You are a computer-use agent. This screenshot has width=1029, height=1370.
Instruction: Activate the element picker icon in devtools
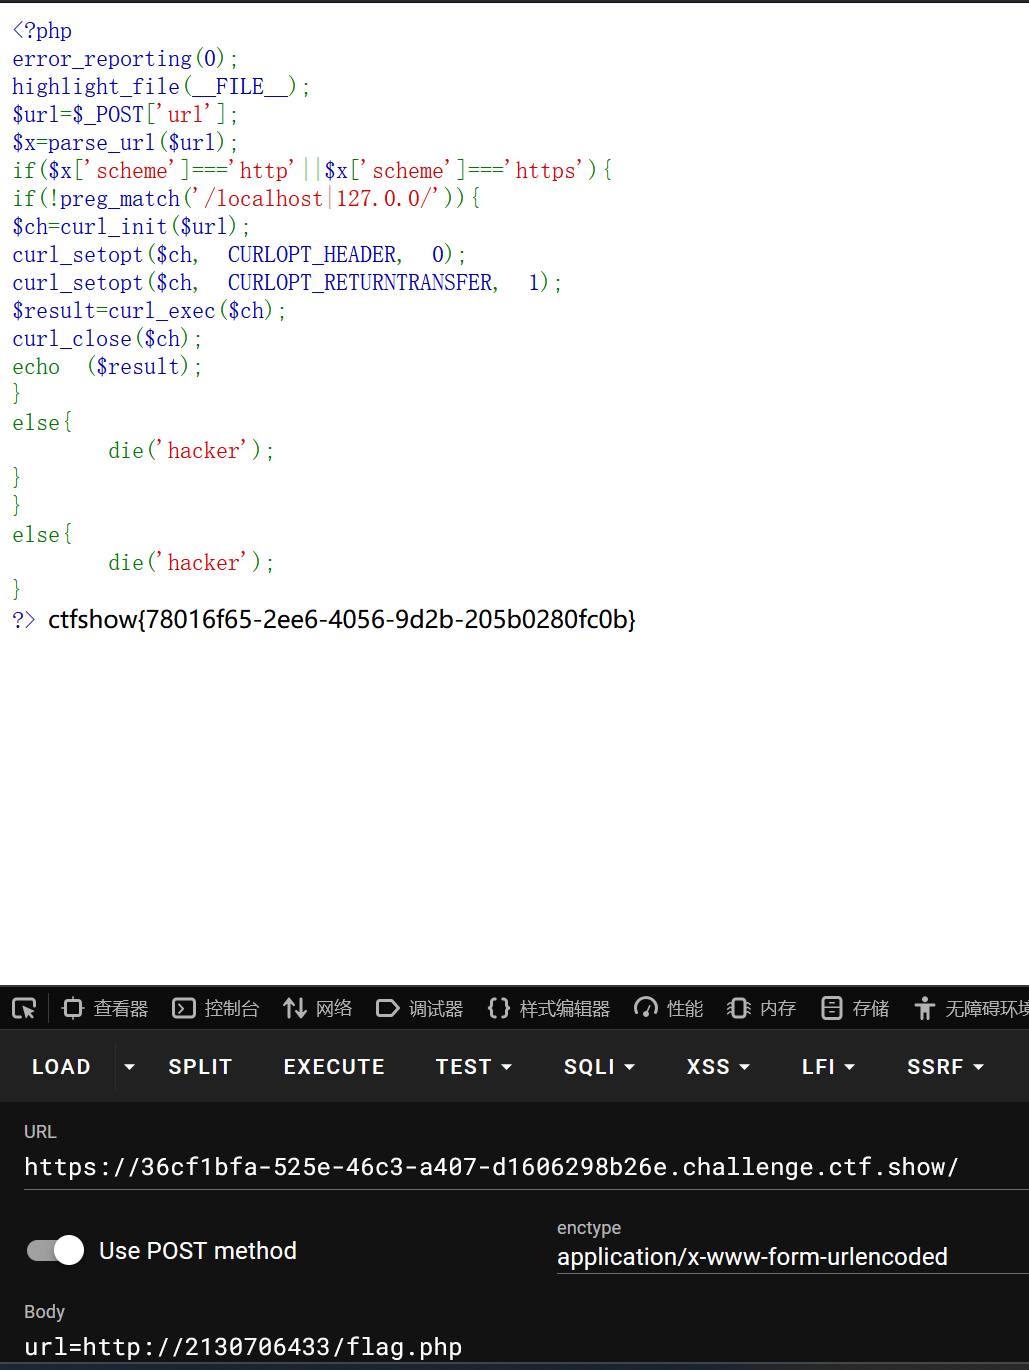tap(24, 1008)
